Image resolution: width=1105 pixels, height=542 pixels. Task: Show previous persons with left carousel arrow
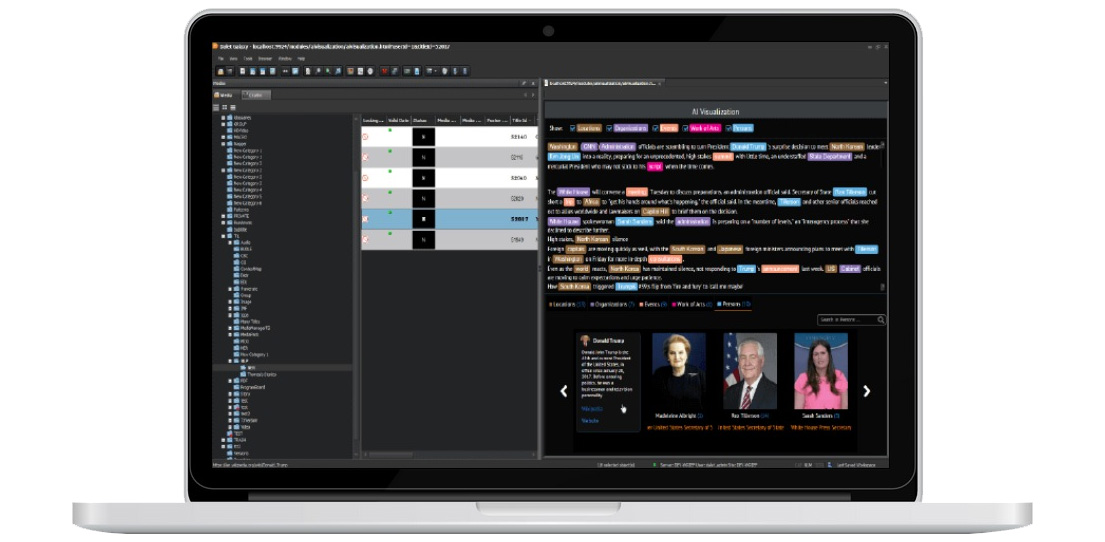563,391
